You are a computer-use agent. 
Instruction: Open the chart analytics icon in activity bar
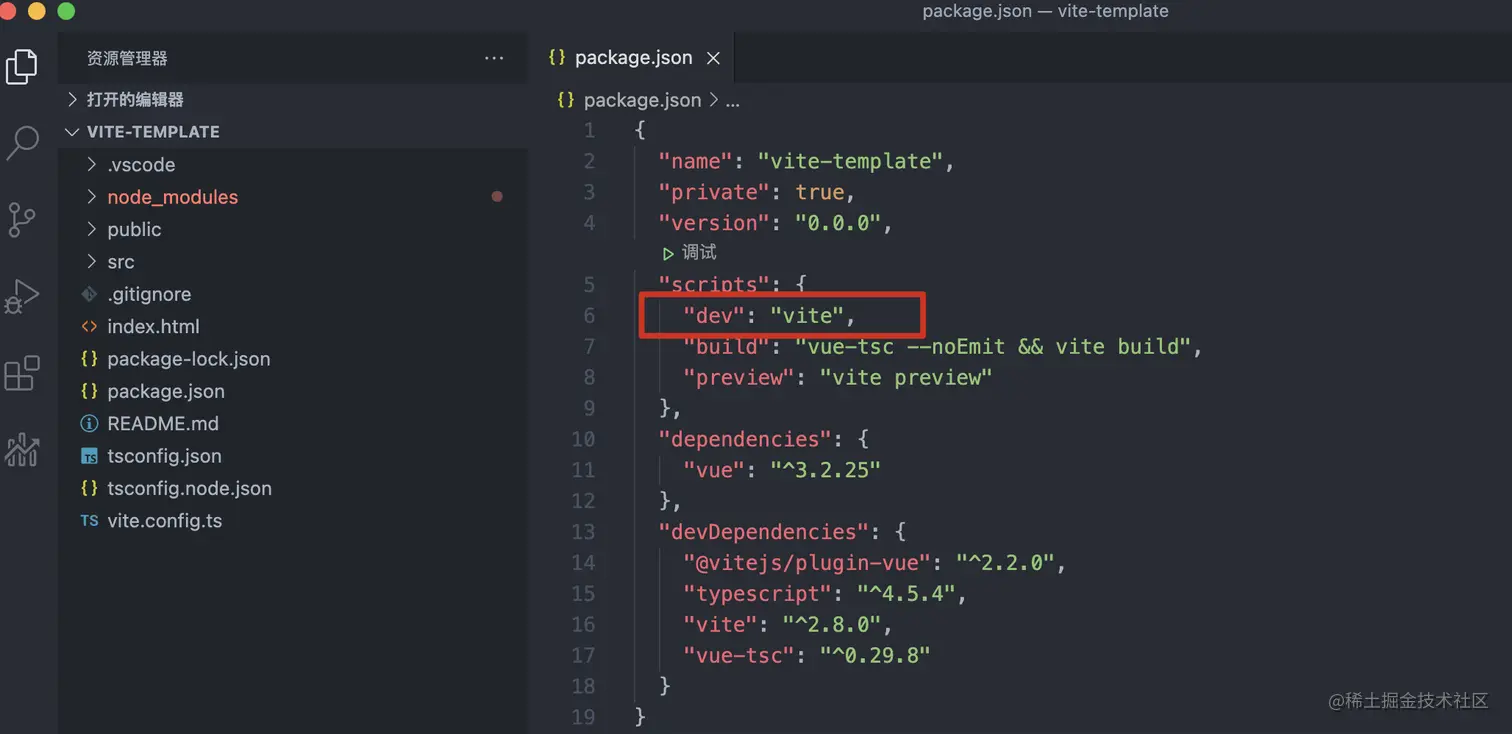[x=22, y=450]
